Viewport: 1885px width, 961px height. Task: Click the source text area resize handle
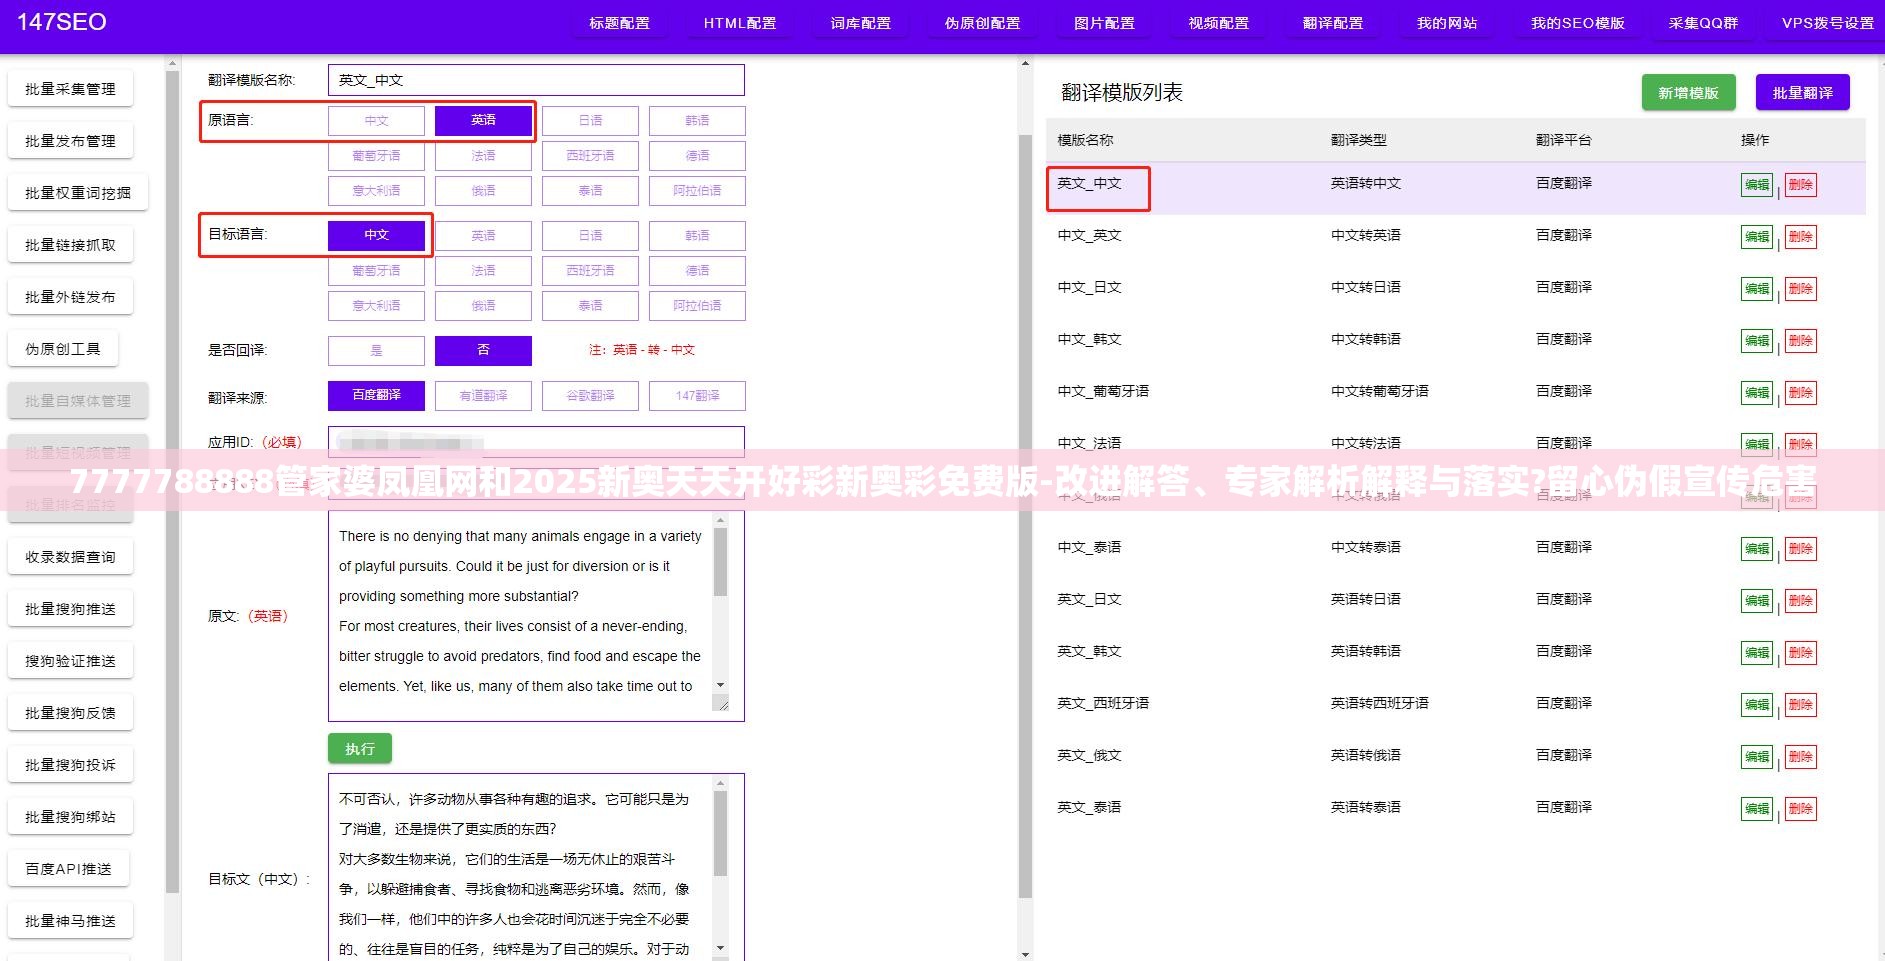721,704
